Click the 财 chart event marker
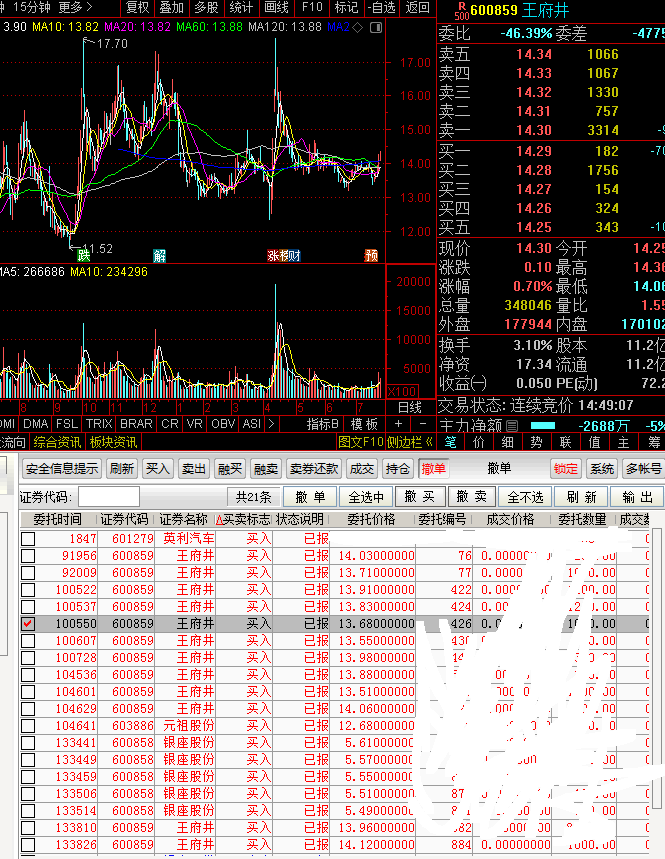665x859 pixels. coord(294,255)
